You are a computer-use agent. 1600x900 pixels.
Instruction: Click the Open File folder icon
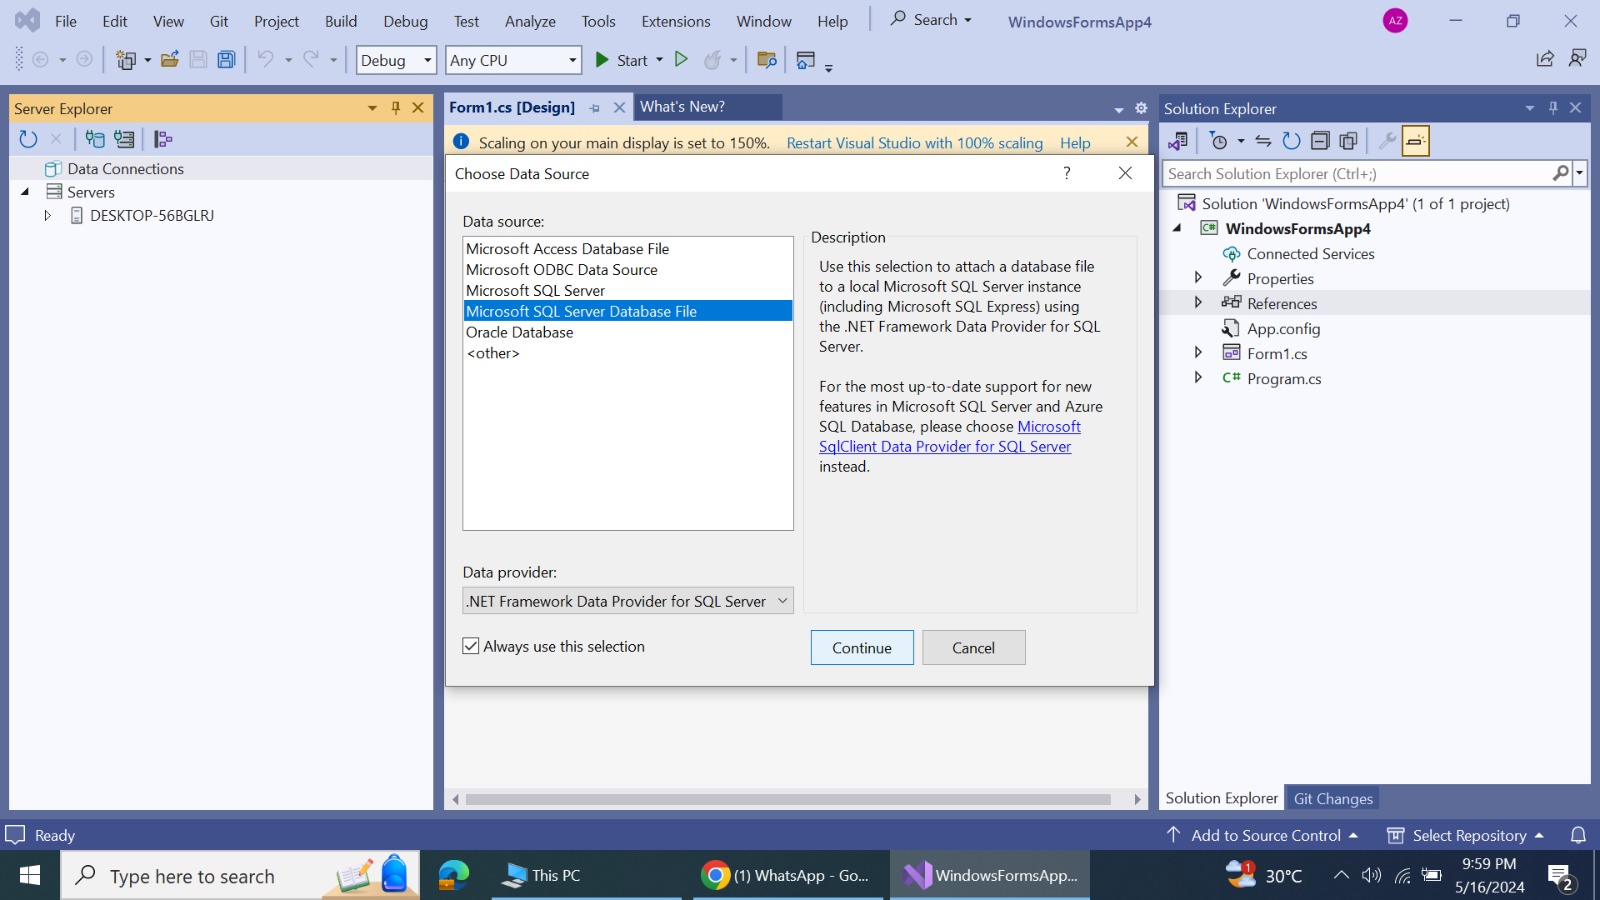pos(170,60)
